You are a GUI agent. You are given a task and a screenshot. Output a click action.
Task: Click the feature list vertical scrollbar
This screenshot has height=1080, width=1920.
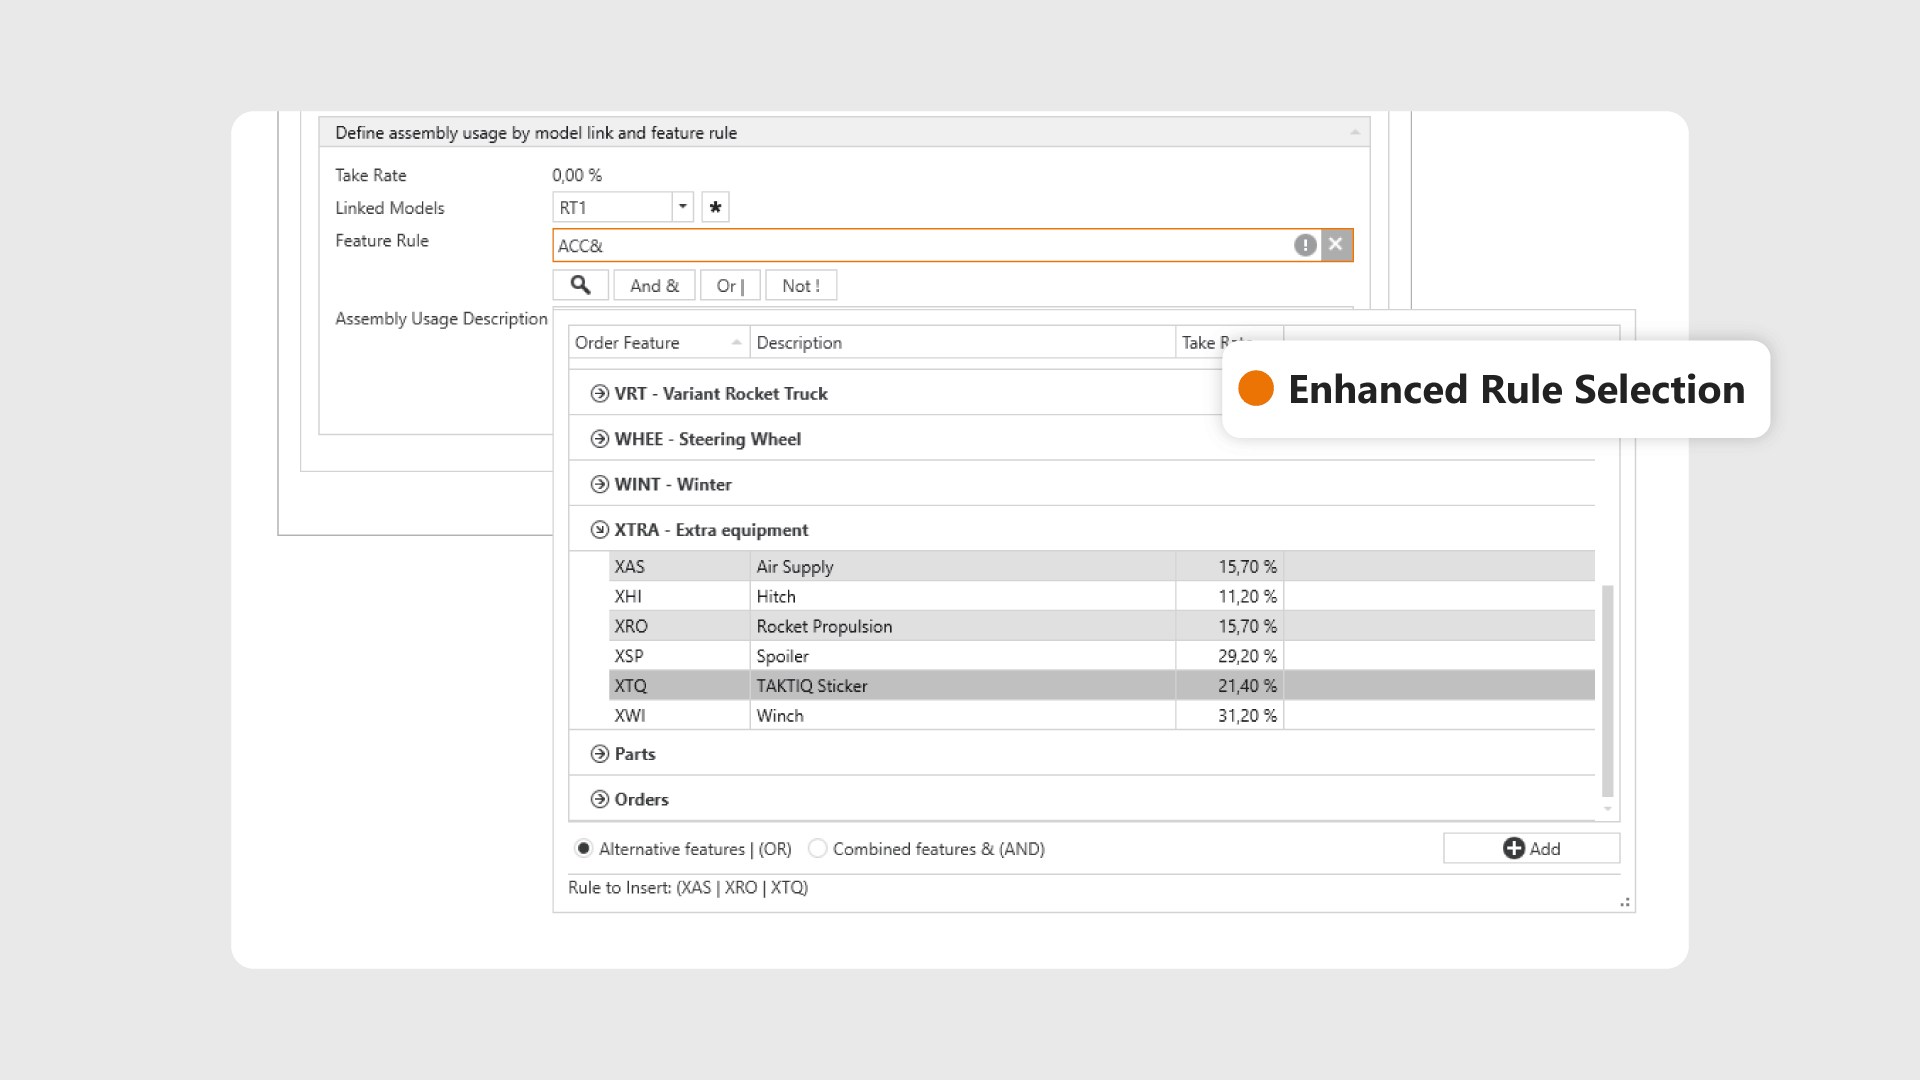pyautogui.click(x=1607, y=690)
